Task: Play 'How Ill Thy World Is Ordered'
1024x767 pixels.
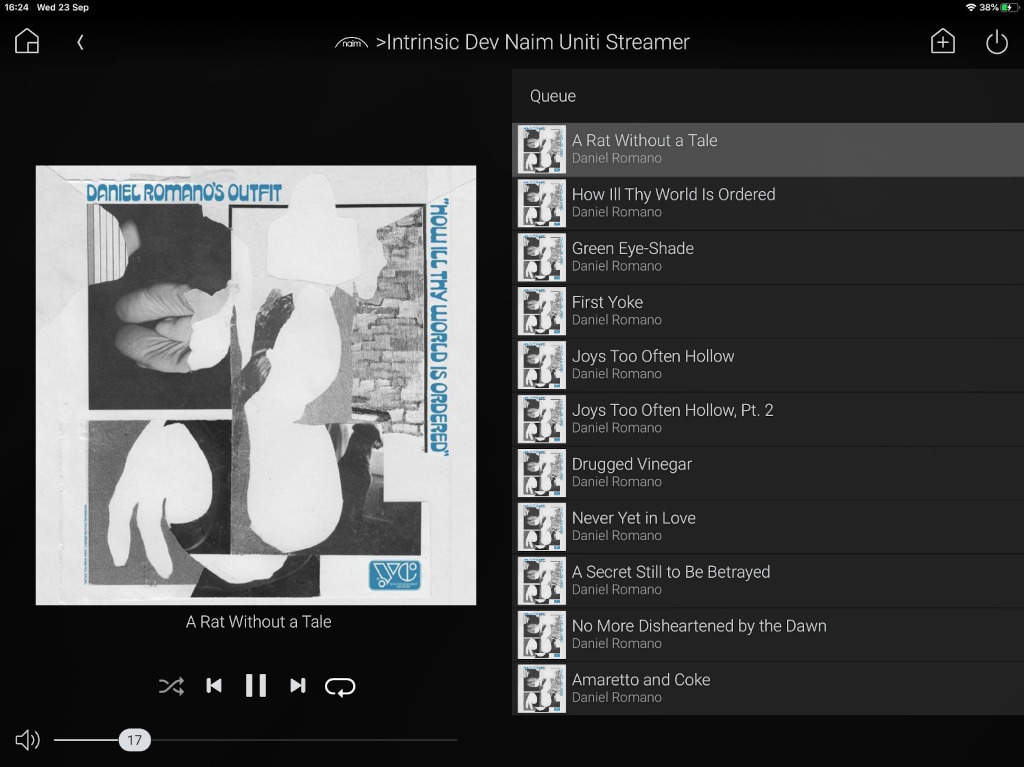Action: pyautogui.click(x=768, y=203)
